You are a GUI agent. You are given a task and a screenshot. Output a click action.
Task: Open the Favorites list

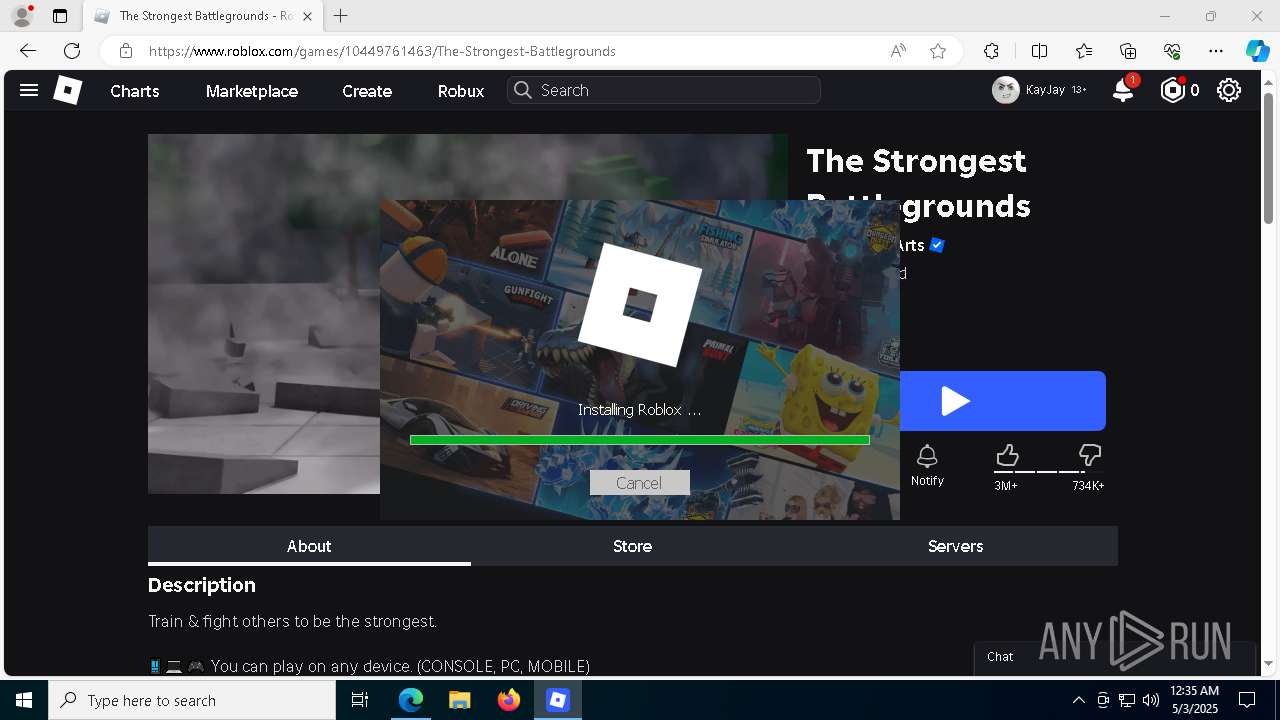tap(1084, 51)
